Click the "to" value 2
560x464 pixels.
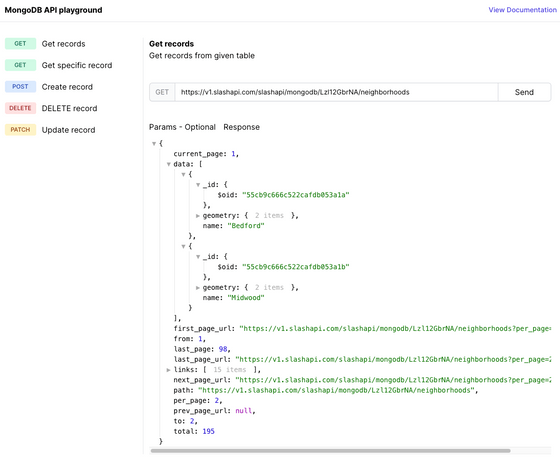pos(192,421)
